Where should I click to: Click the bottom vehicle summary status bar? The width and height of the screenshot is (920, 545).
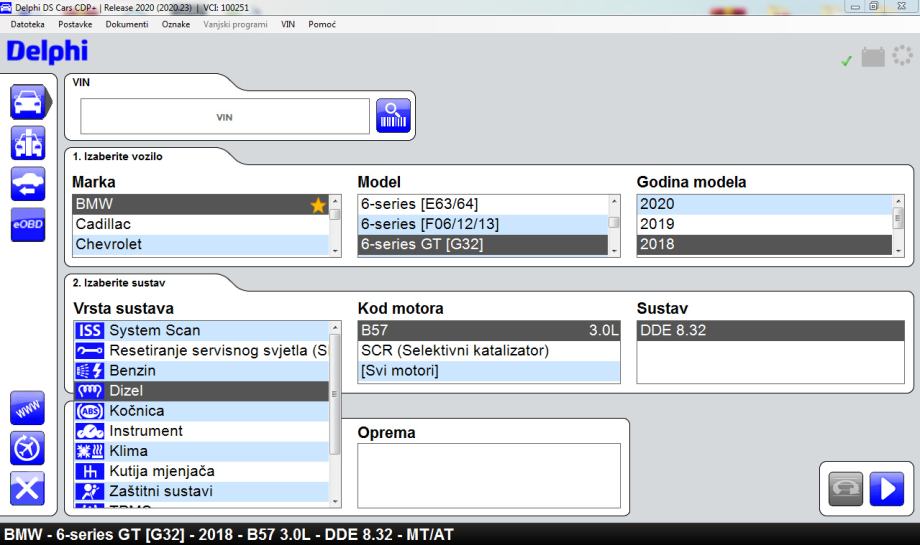pyautogui.click(x=460, y=534)
